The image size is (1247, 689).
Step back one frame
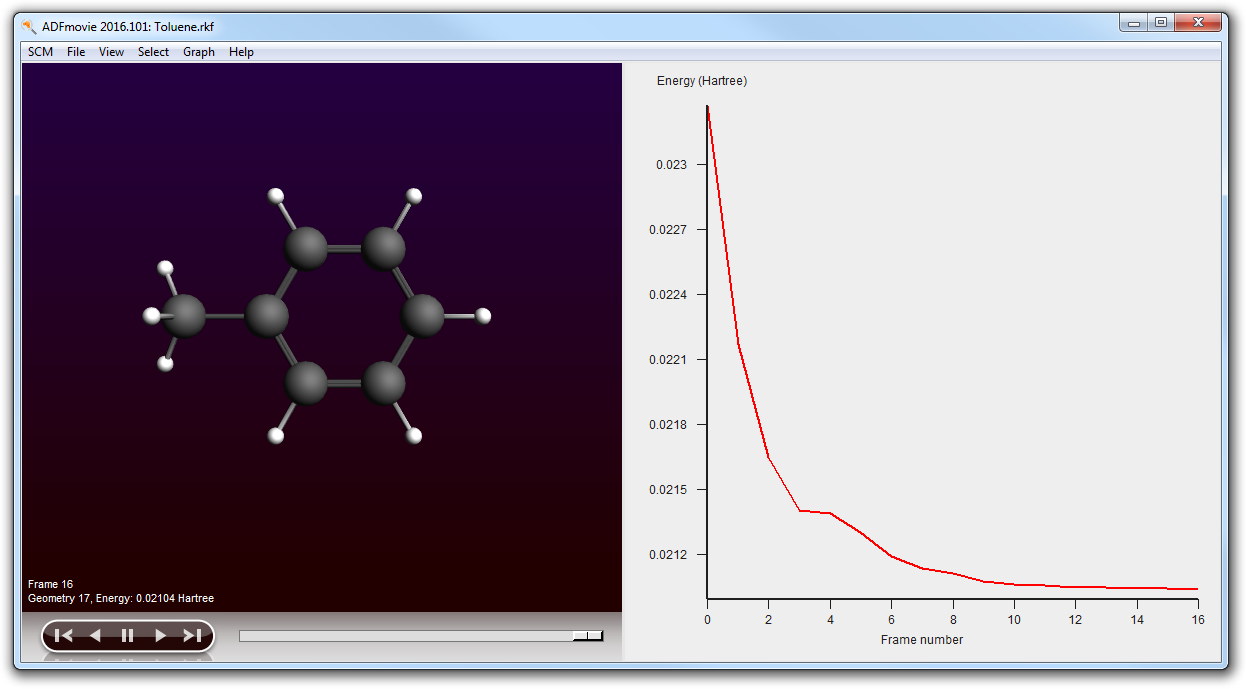pyautogui.click(x=95, y=635)
